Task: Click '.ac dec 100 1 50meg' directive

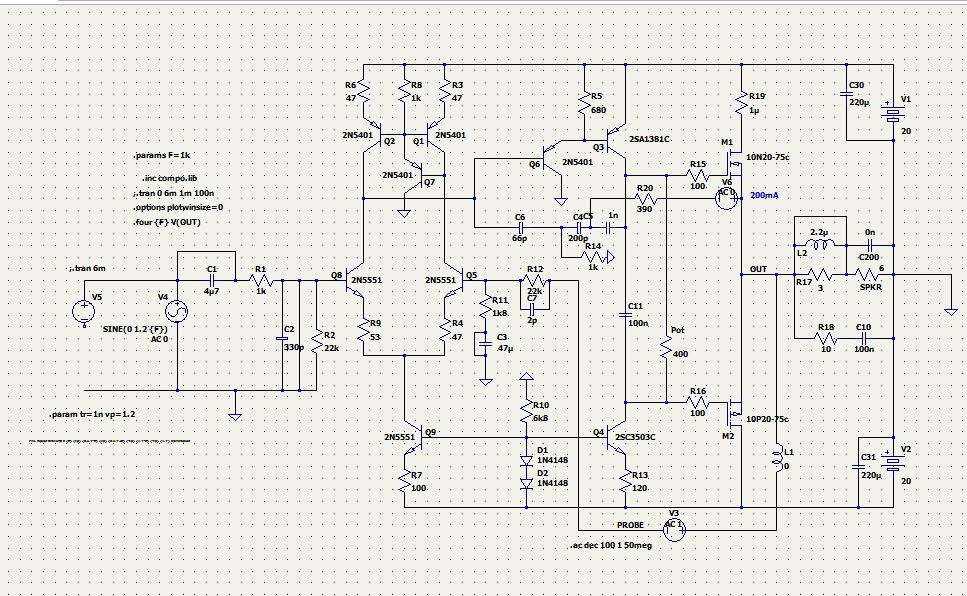Action: point(611,546)
